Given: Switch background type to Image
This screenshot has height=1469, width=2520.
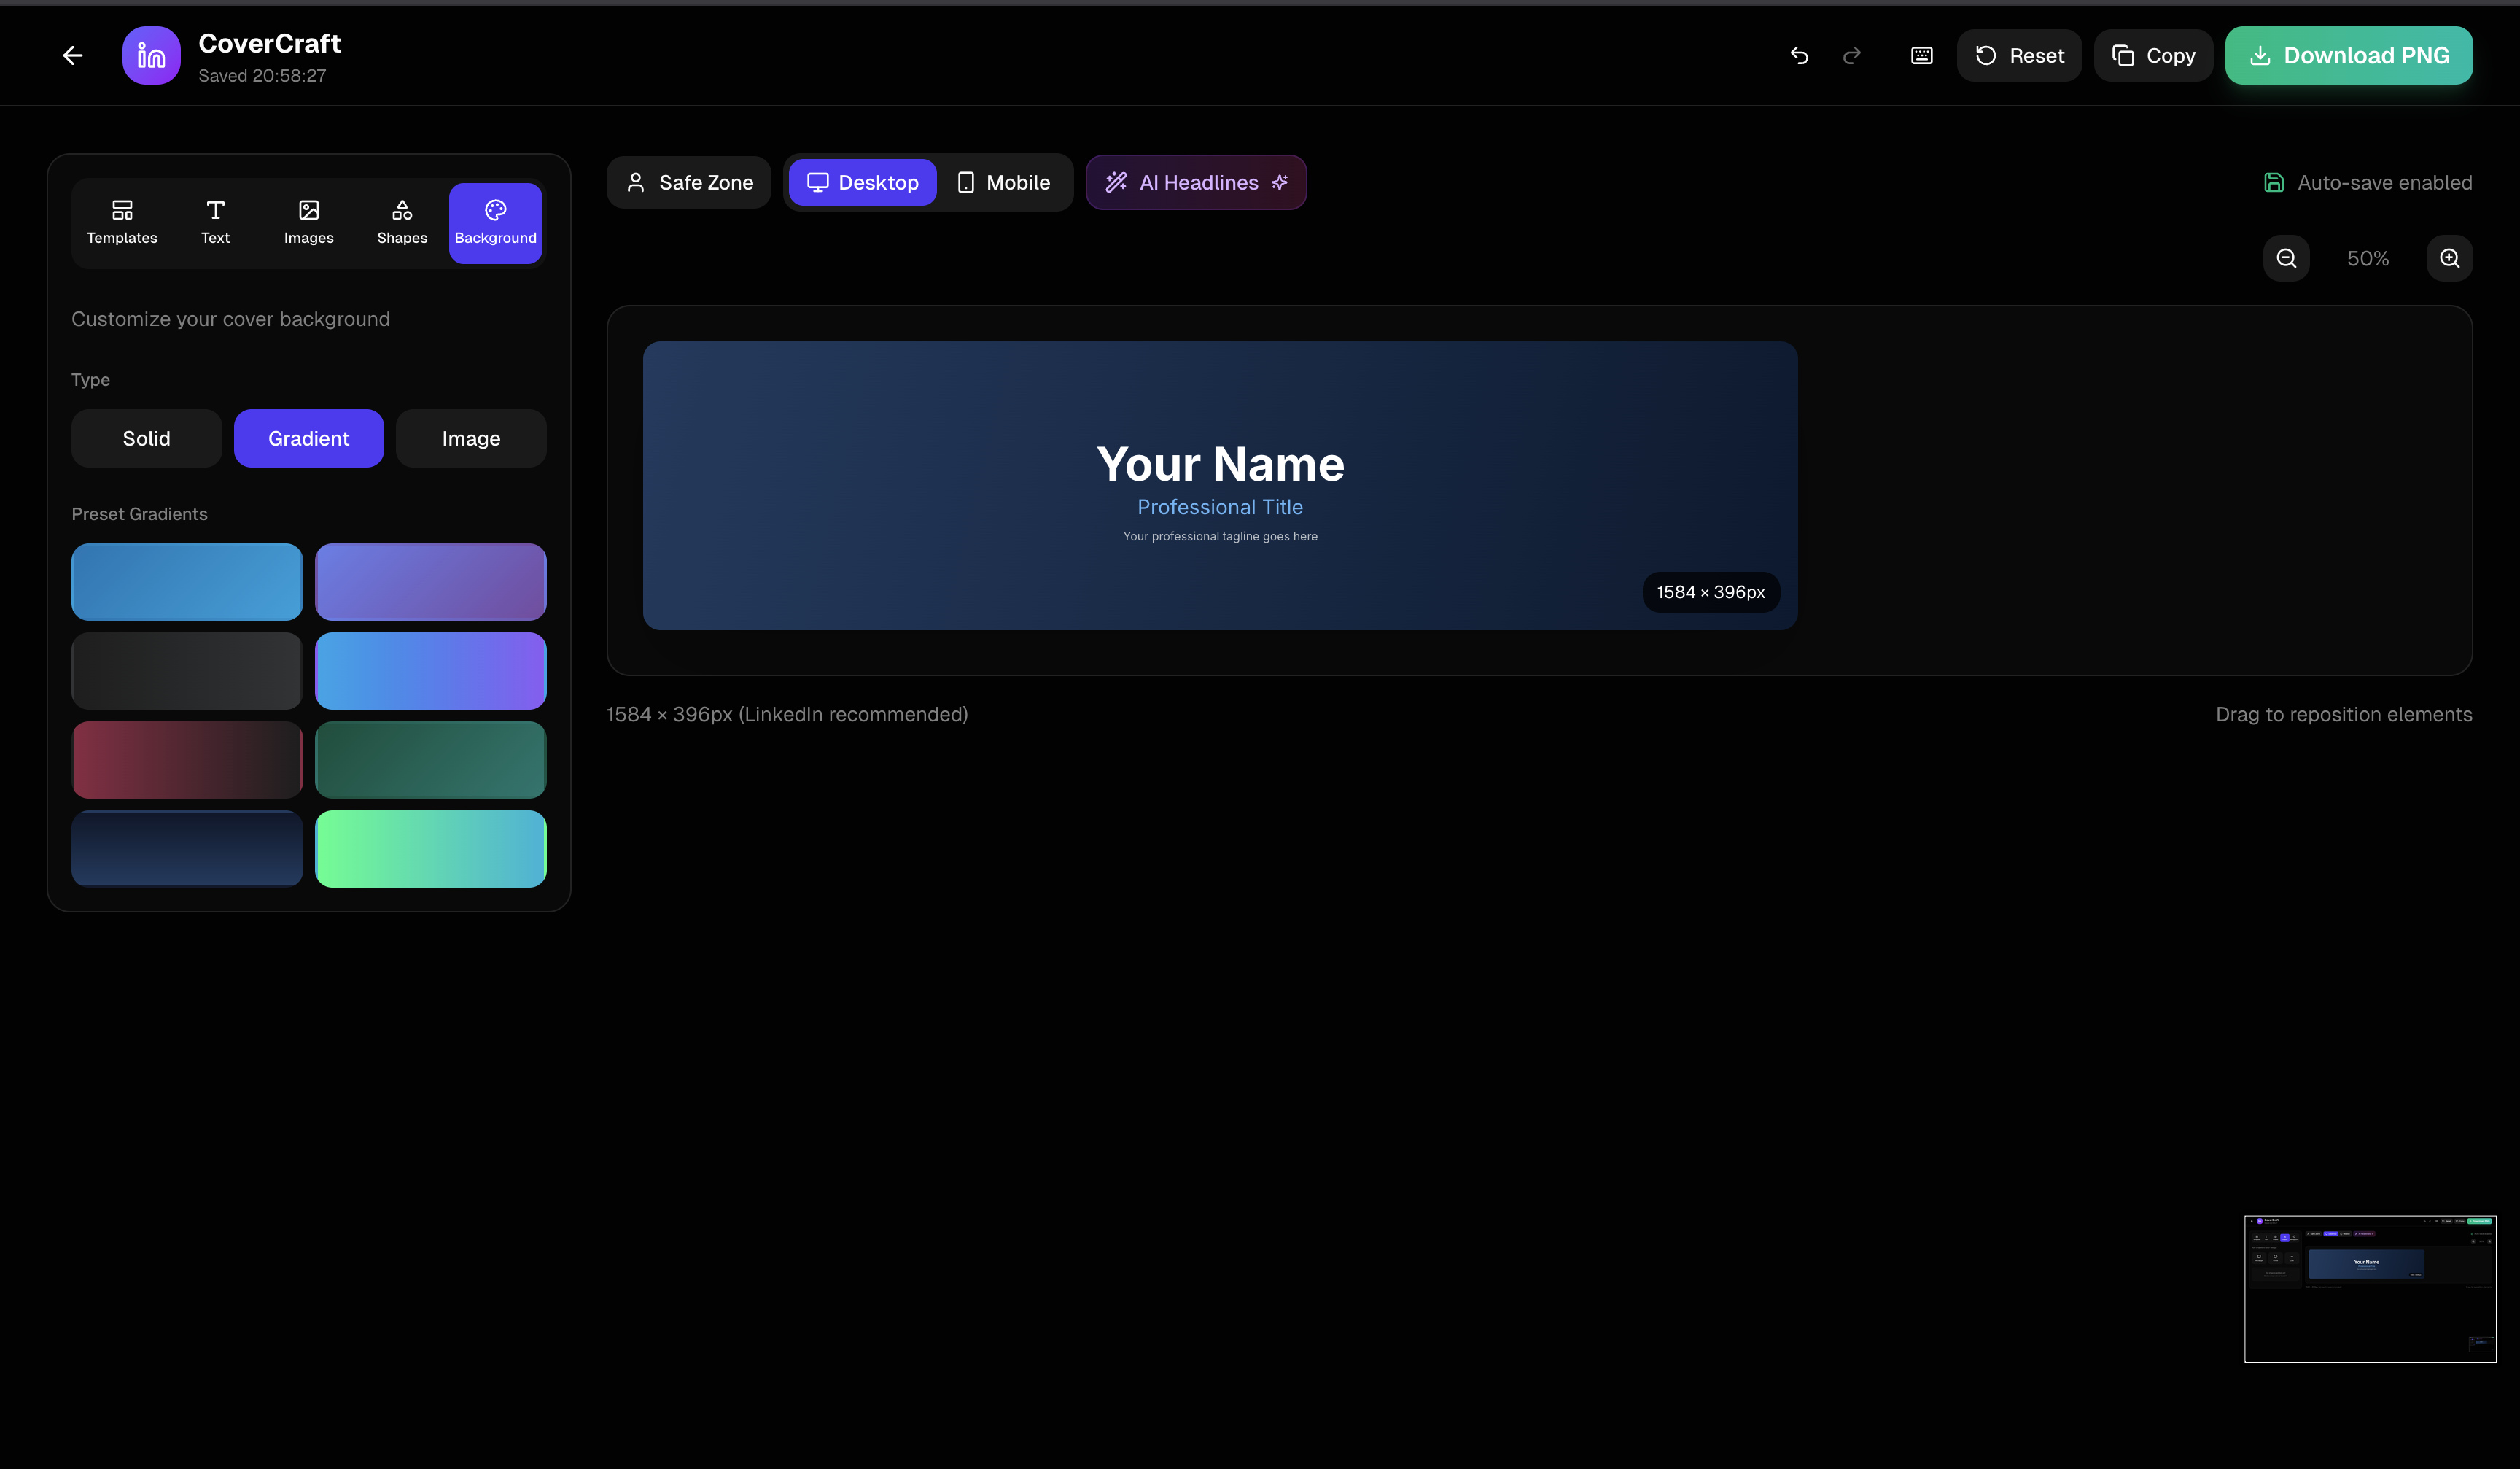Looking at the screenshot, I should pos(470,438).
